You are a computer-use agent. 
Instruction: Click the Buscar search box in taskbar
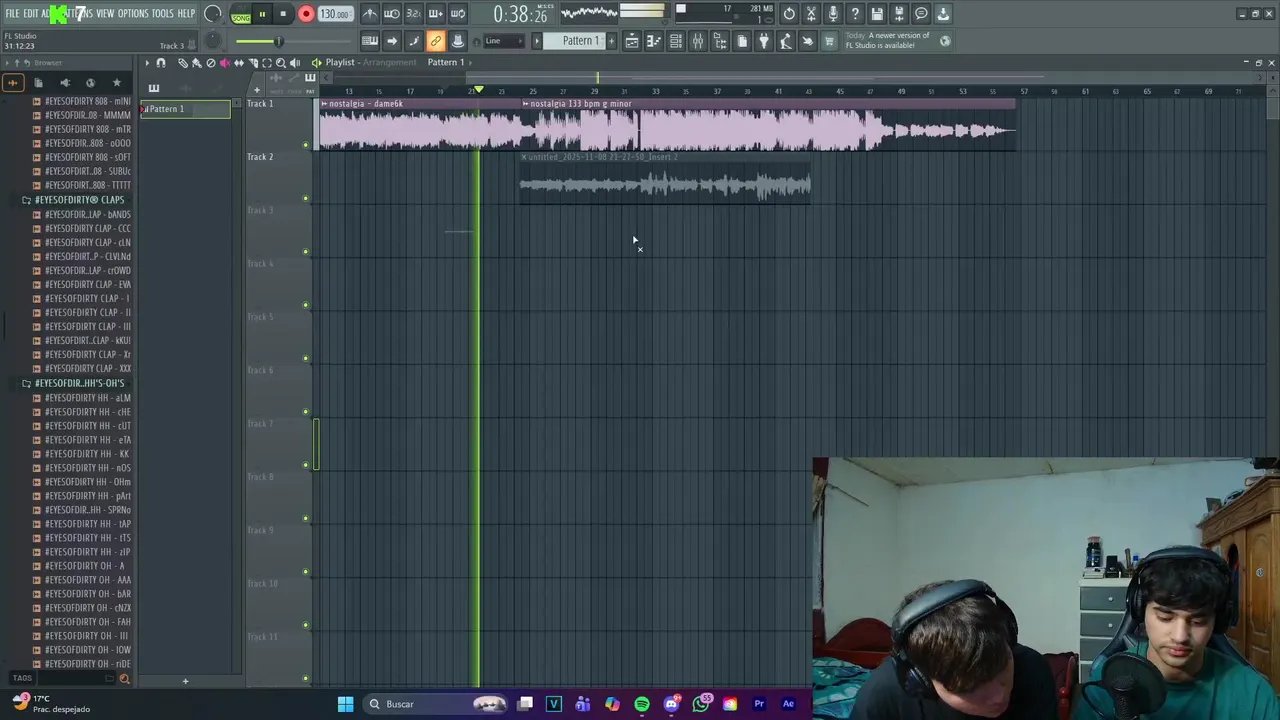tap(435, 704)
